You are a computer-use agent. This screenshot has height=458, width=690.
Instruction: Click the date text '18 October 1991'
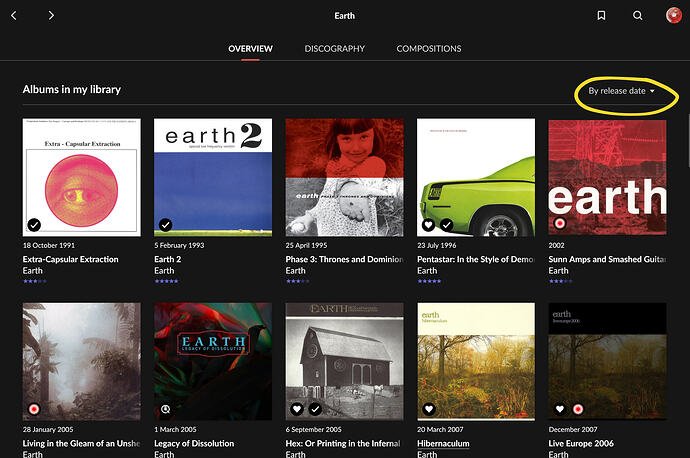tap(49, 245)
